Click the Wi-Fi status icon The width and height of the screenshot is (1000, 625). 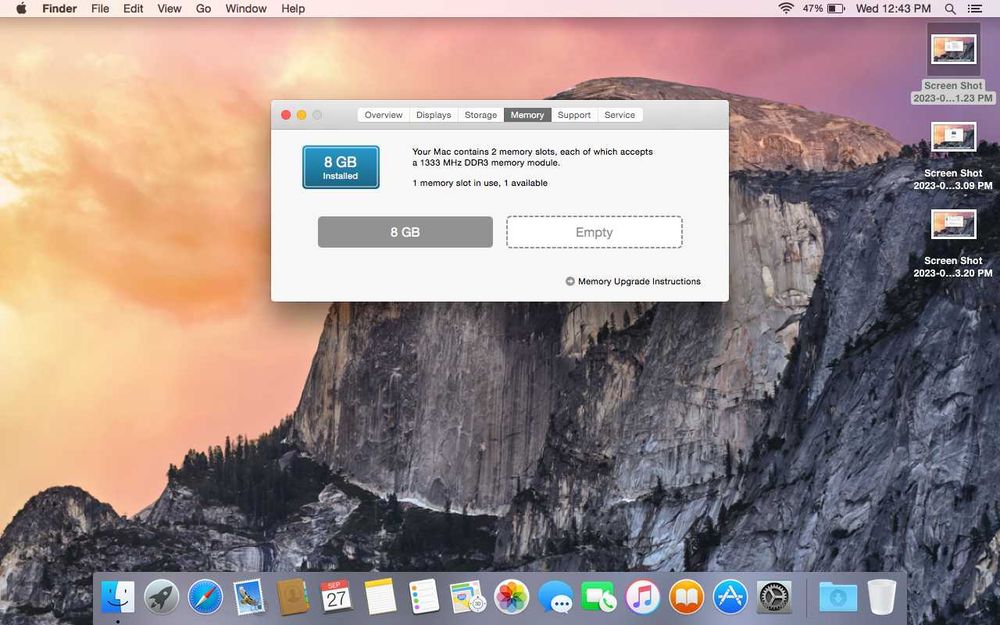[786, 8]
